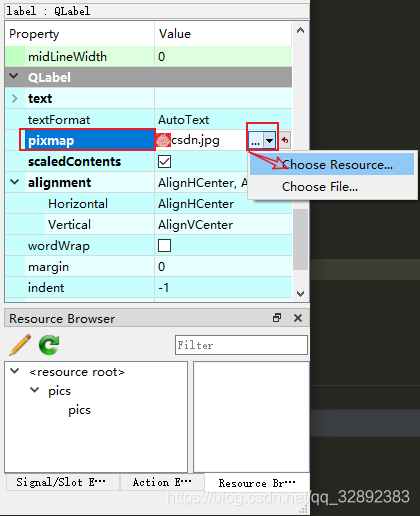Image resolution: width=420 pixels, height=516 pixels.
Task: Click the indent value -1
Action: click(163, 288)
